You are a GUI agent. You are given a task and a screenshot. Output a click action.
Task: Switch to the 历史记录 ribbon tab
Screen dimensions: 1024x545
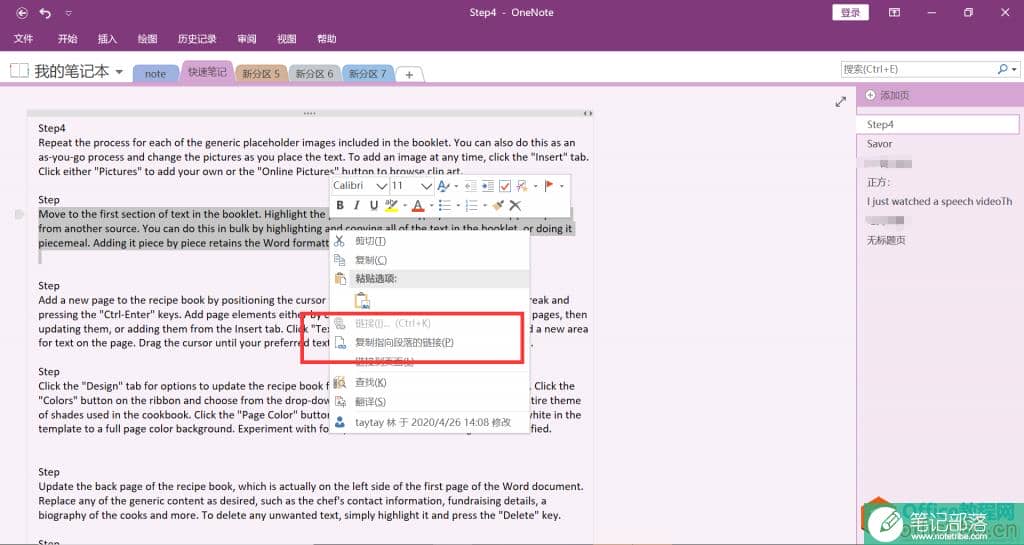[197, 39]
